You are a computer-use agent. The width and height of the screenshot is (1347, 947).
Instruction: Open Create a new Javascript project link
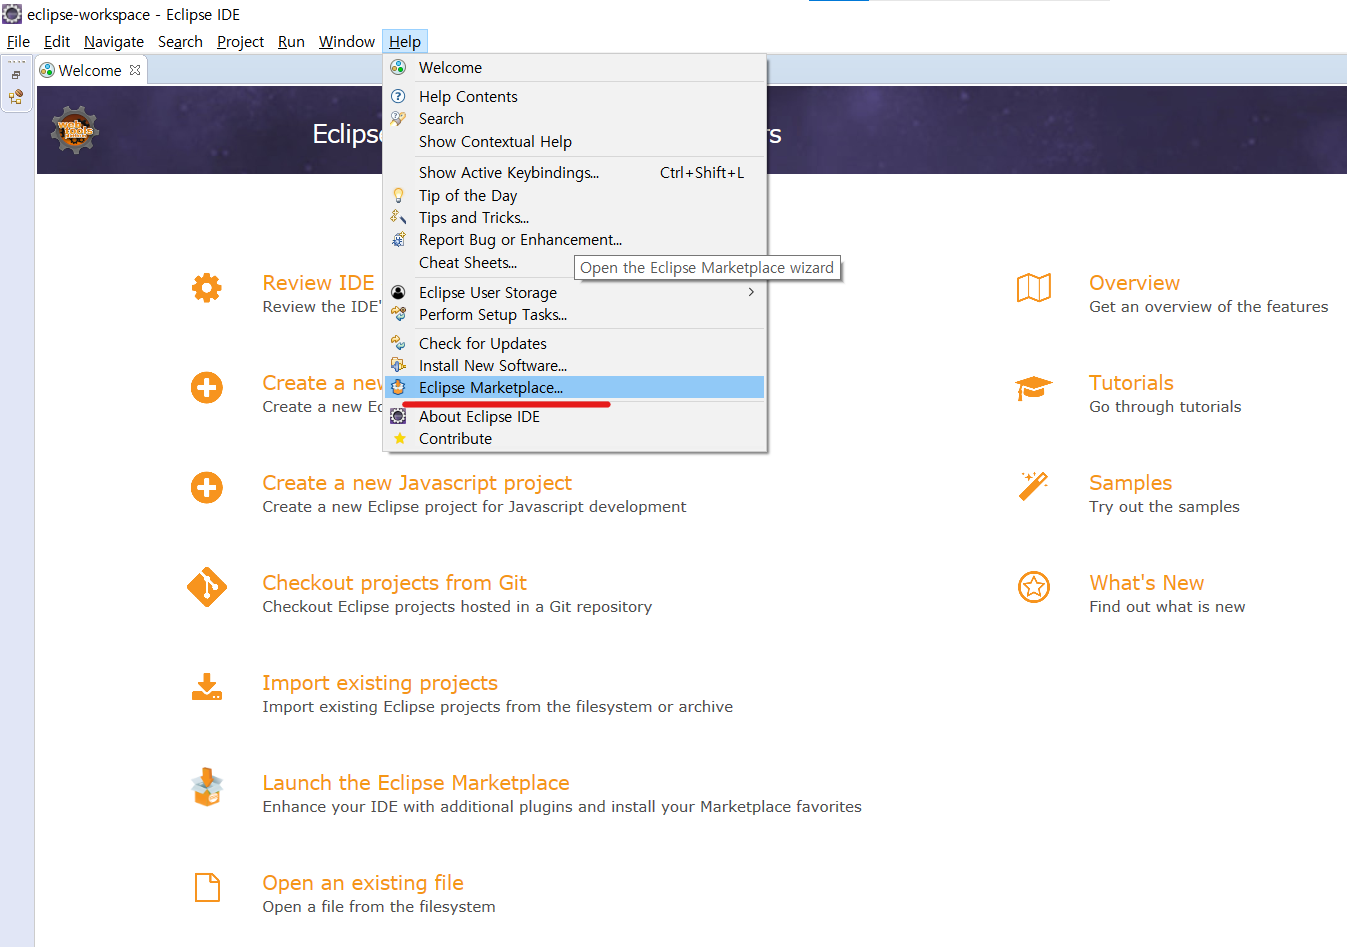pos(417,483)
